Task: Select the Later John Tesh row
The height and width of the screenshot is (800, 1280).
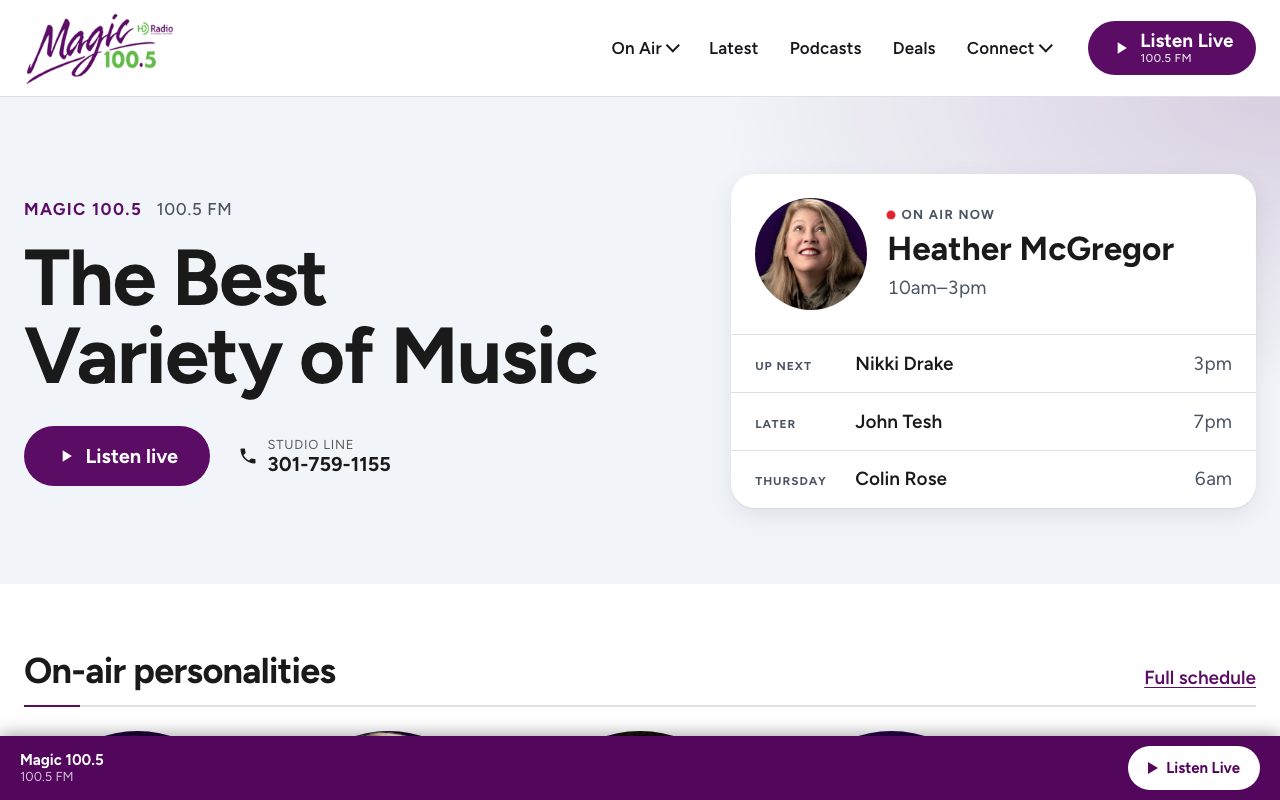Action: click(993, 422)
